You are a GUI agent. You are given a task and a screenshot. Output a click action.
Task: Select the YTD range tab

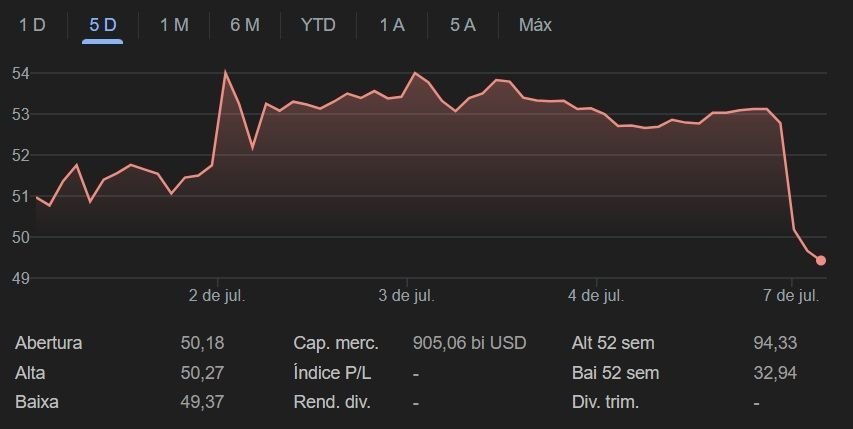tap(318, 25)
